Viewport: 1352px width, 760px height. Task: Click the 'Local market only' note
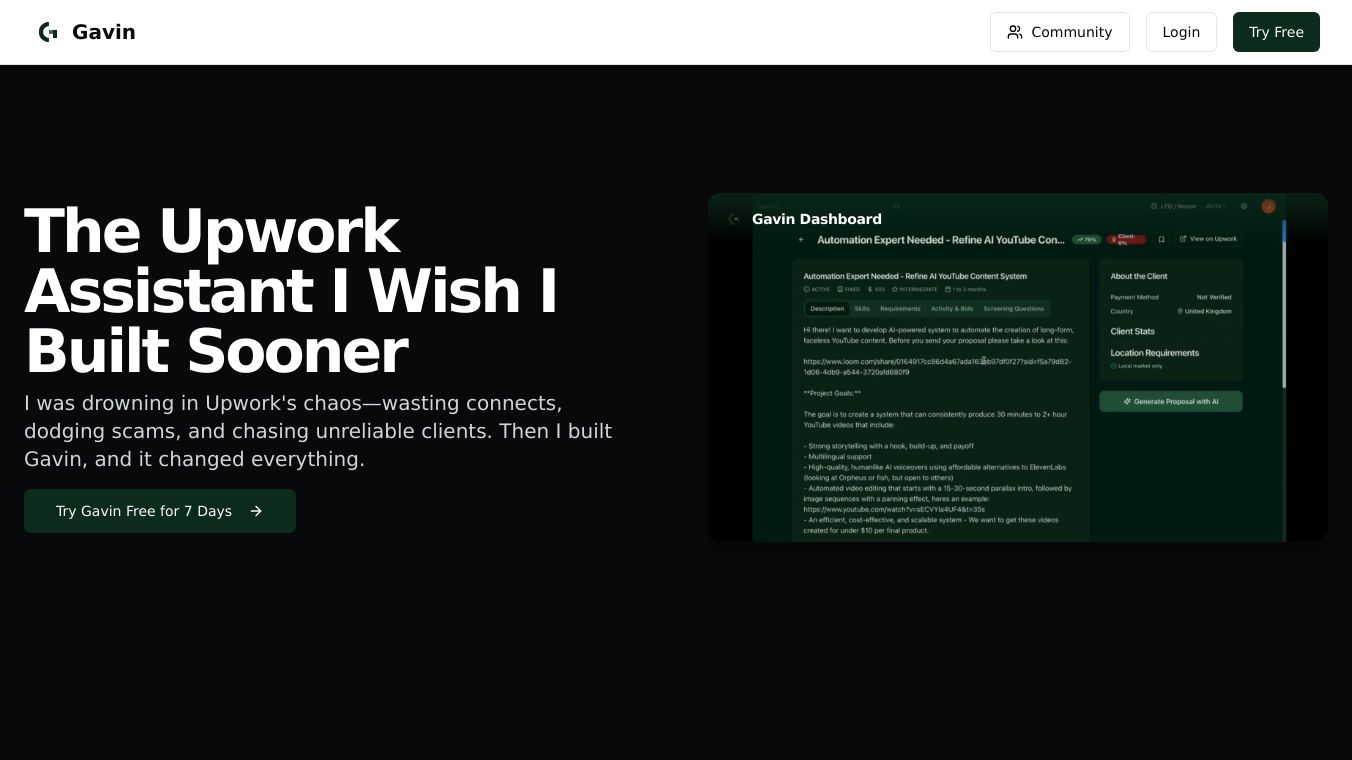[1137, 366]
